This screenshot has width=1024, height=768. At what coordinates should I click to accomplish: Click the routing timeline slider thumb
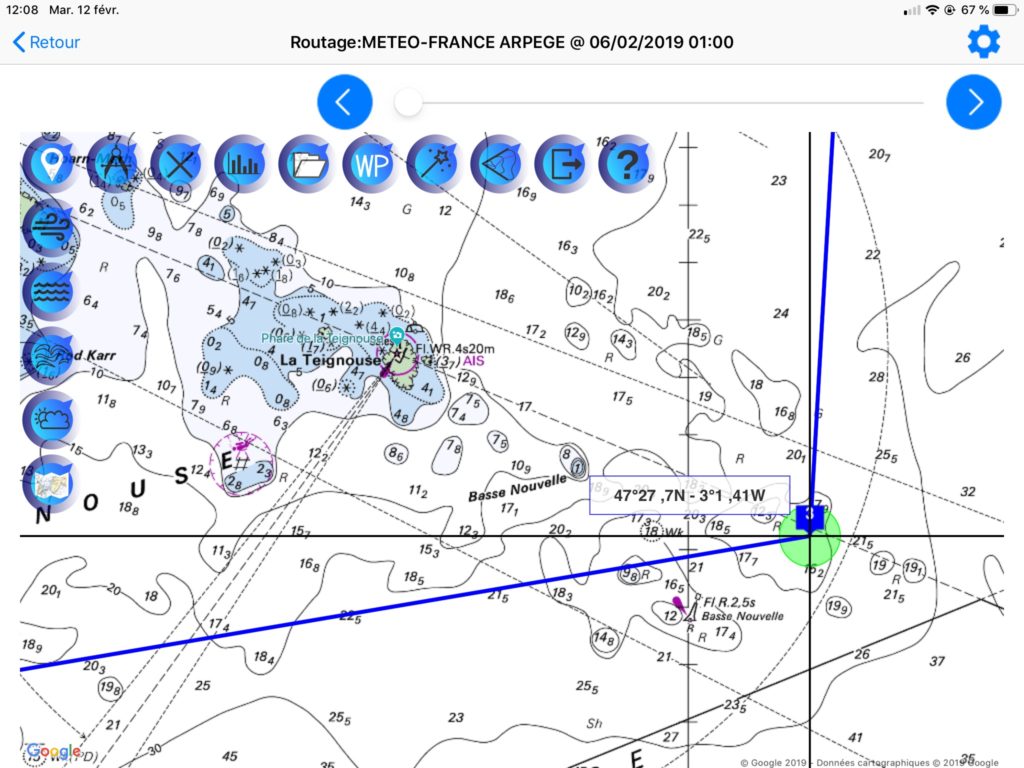(408, 103)
